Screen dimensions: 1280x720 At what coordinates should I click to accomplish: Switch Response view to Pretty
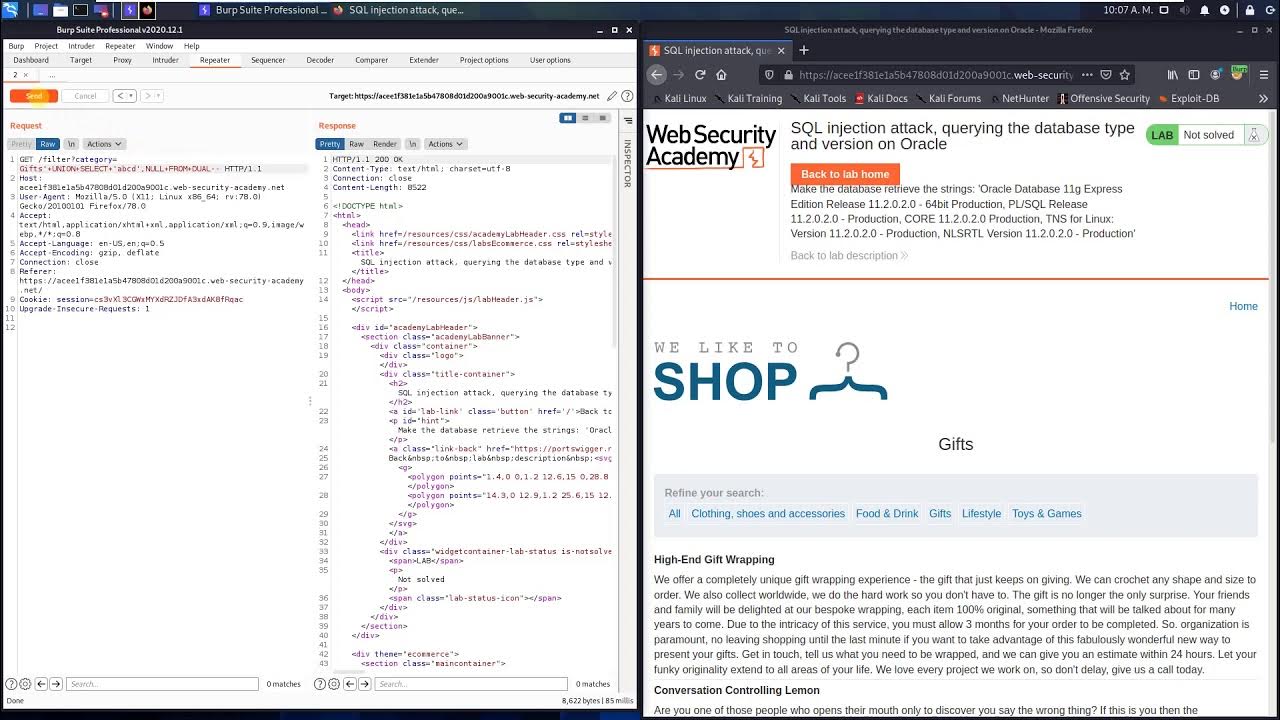click(330, 144)
